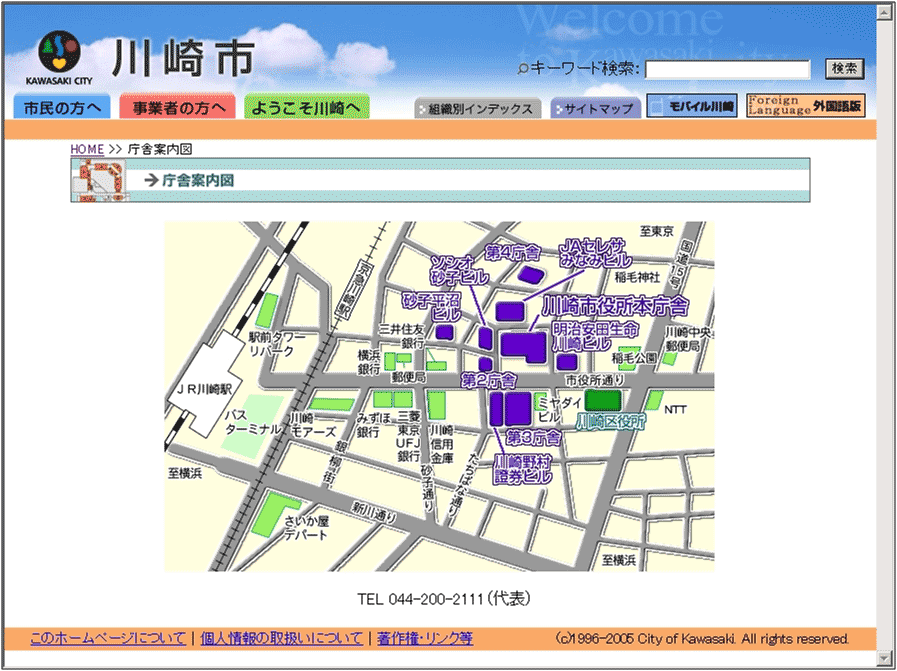The height and width of the screenshot is (671, 897).
Task: Open the 市民の方へ tab
Action: tap(62, 108)
